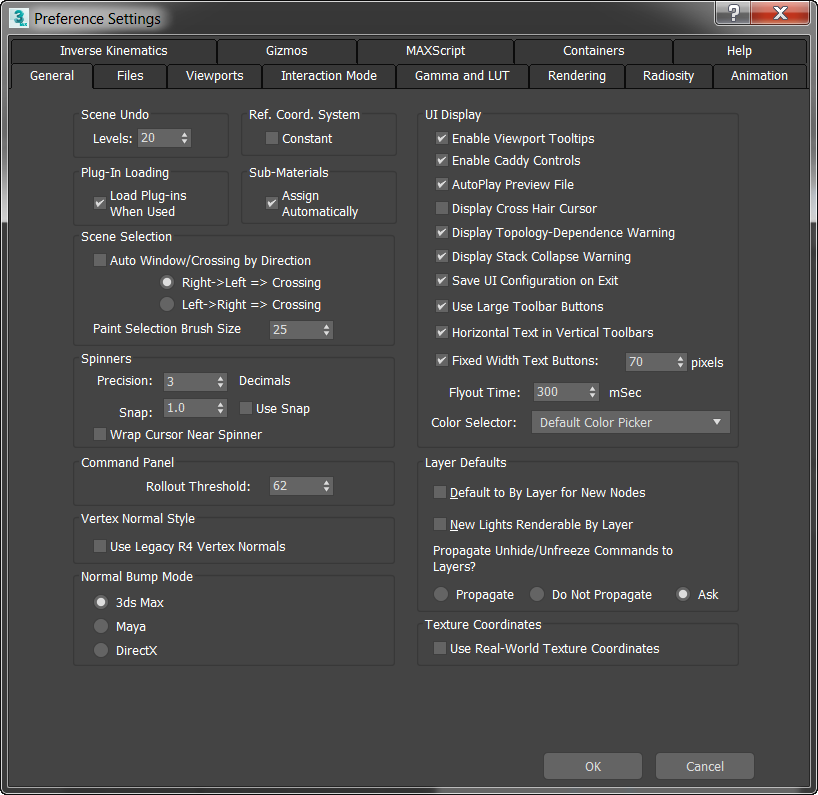Click the Paint Selection Brush Size spinner arrows

point(326,330)
